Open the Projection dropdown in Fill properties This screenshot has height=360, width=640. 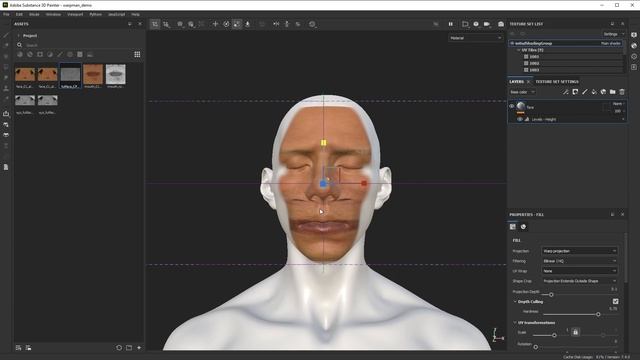(580, 251)
